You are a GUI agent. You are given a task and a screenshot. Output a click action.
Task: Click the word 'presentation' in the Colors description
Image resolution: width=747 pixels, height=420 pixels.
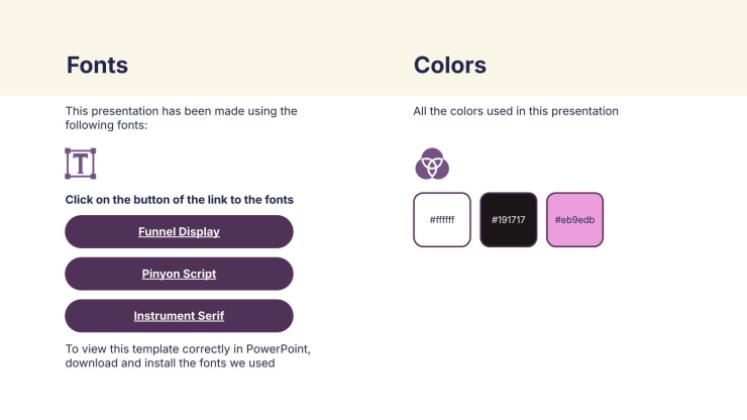point(586,111)
